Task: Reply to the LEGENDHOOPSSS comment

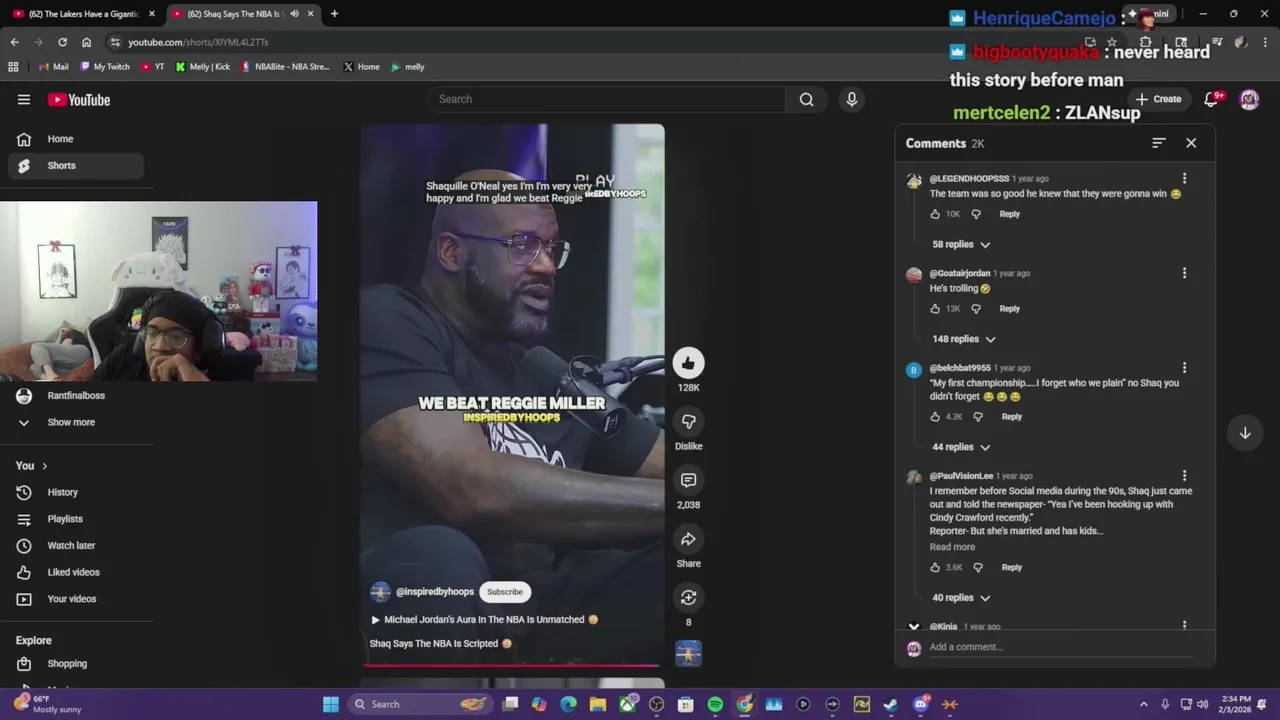Action: [1009, 214]
